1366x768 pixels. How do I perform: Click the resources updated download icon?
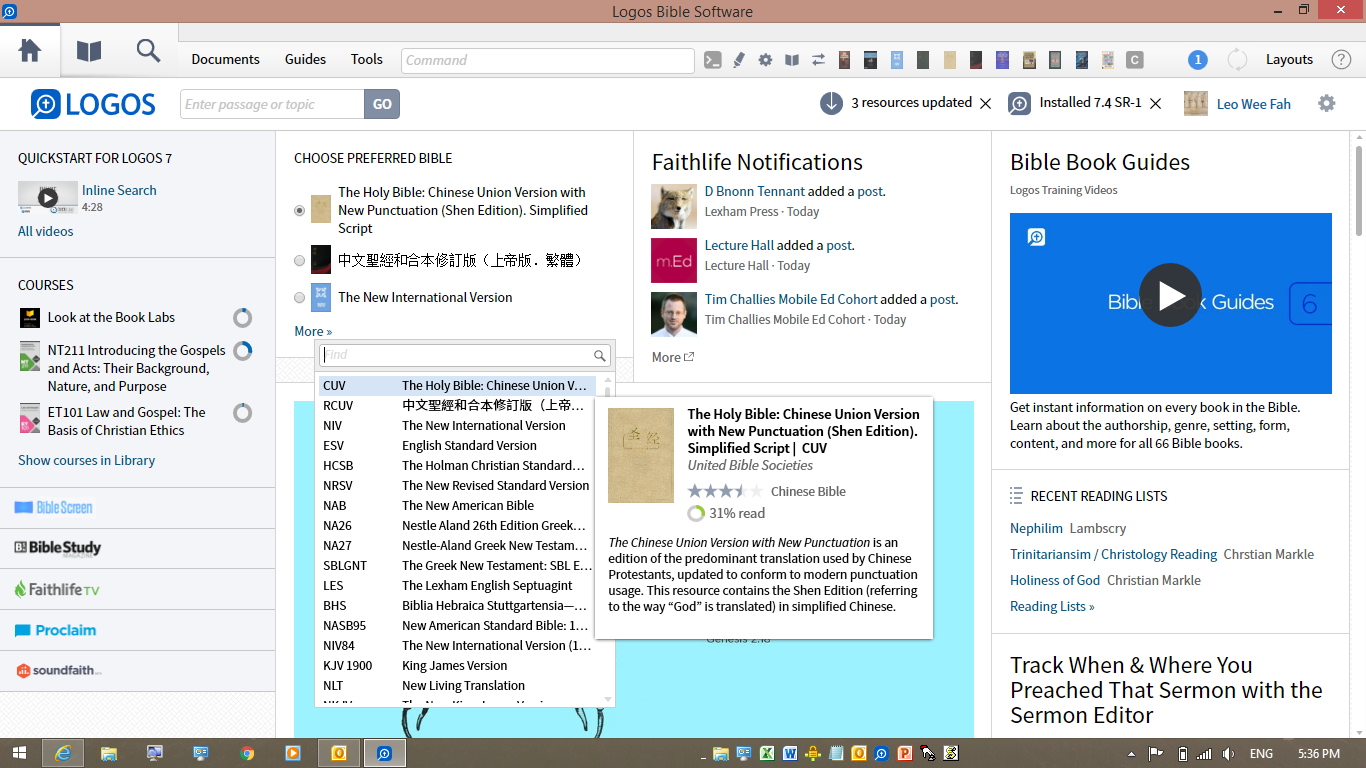click(831, 103)
